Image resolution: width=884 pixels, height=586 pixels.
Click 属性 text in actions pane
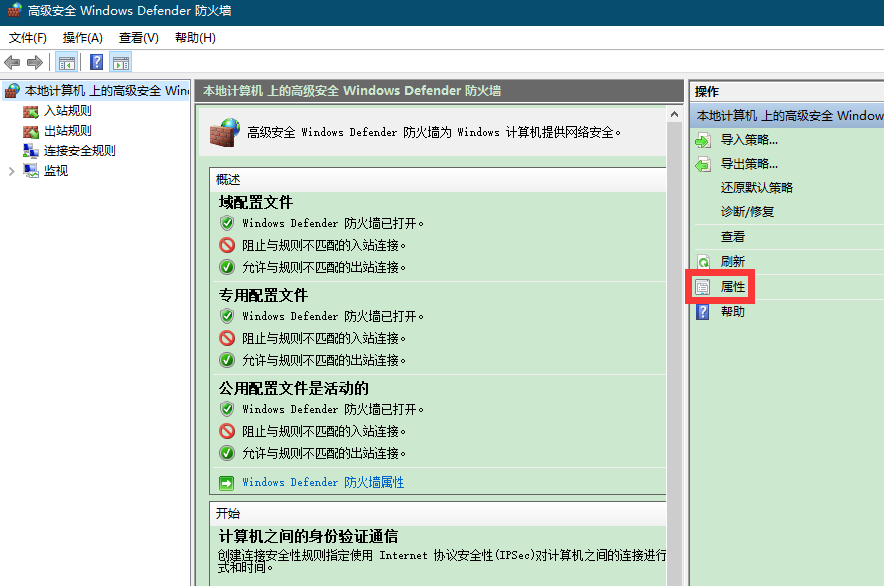[x=733, y=287]
